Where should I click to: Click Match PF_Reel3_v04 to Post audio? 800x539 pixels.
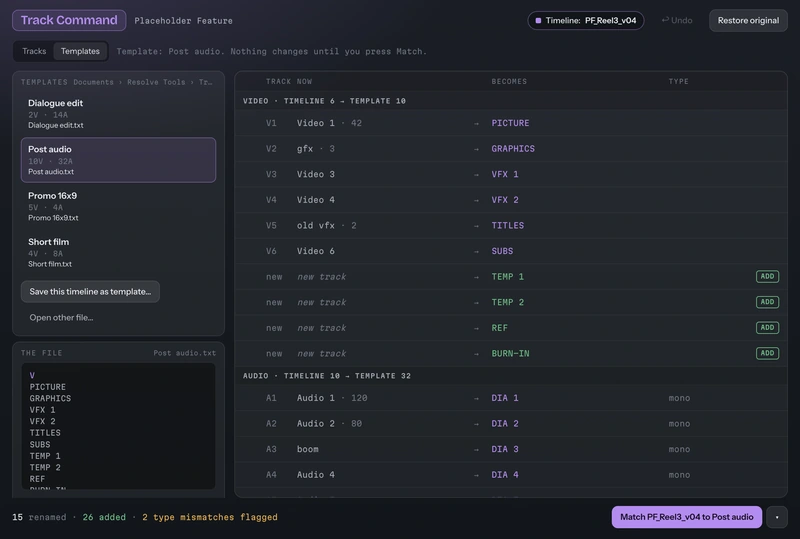(686, 517)
